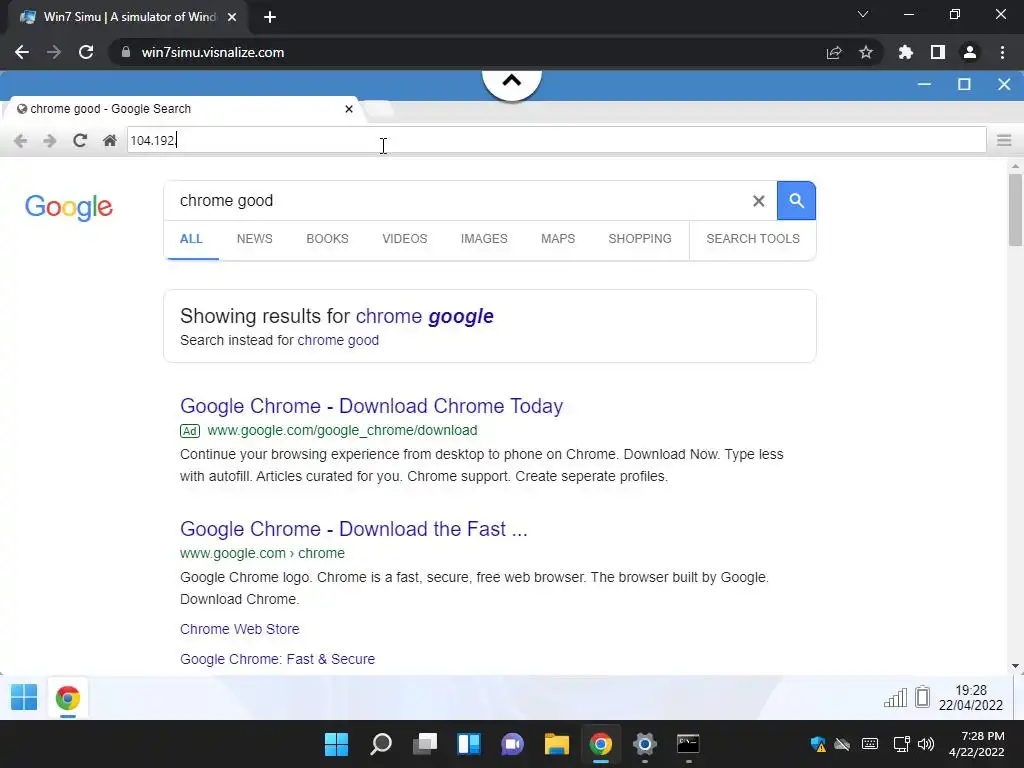Submit search with blue magnifier button
The height and width of the screenshot is (768, 1024).
[796, 200]
